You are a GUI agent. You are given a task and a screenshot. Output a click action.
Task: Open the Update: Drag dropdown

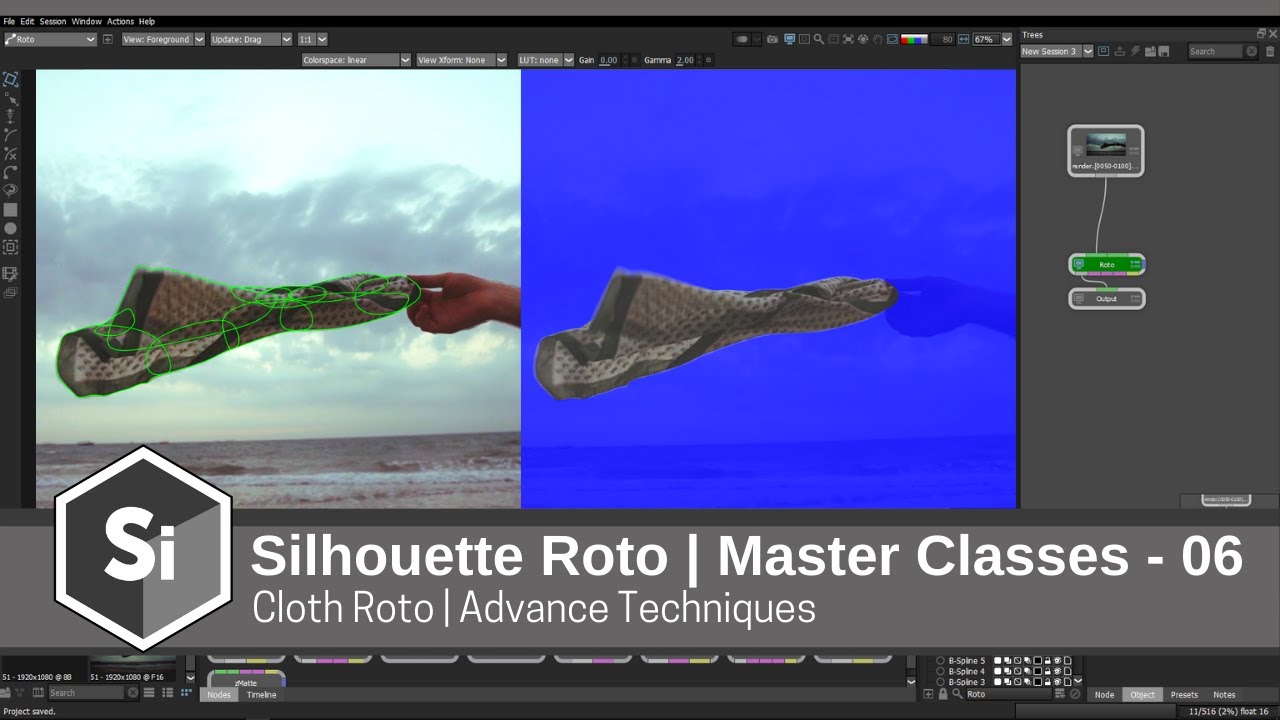tap(251, 39)
